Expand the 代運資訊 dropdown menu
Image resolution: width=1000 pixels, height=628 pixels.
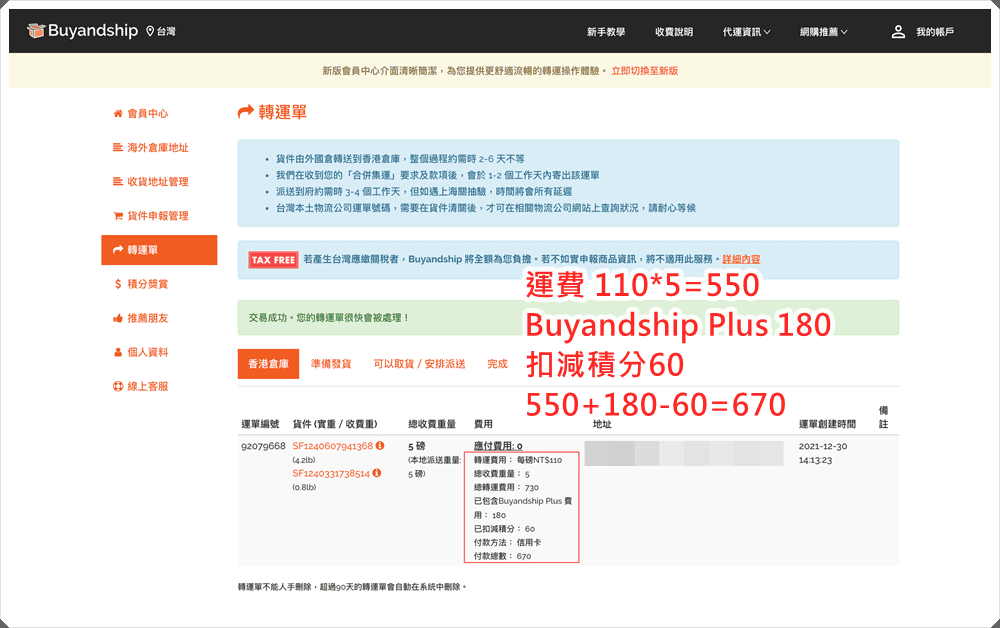point(746,32)
